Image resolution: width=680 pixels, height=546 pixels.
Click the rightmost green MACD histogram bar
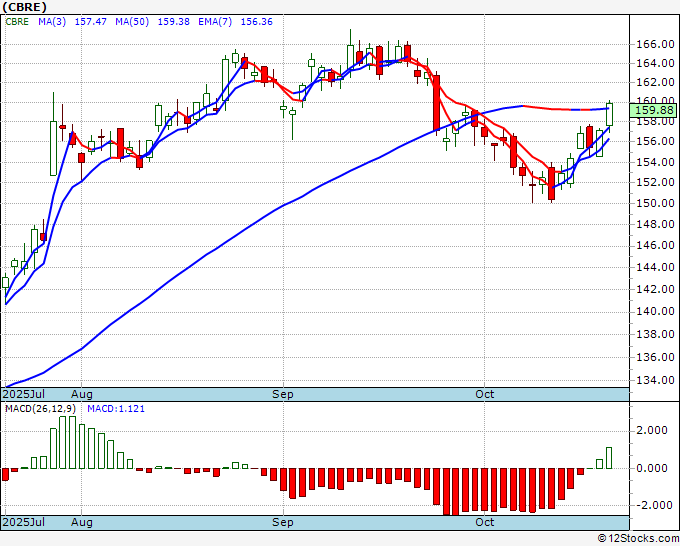tap(609, 458)
